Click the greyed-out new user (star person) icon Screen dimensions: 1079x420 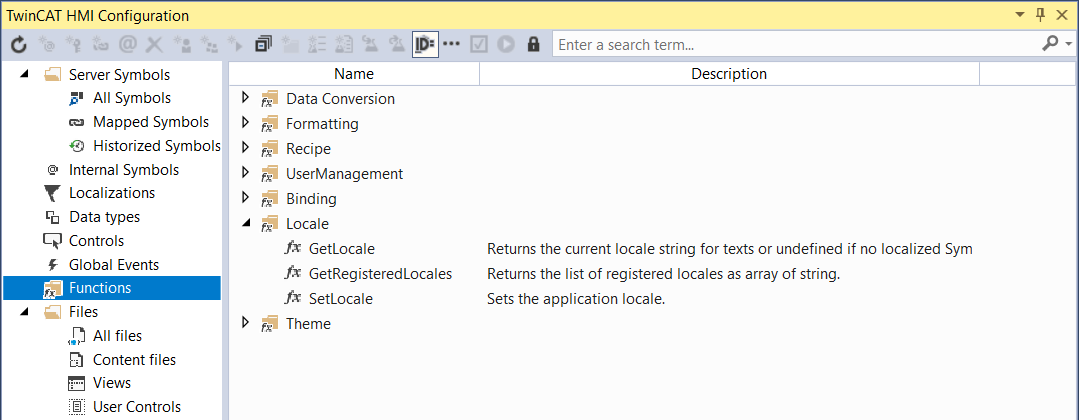[182, 45]
